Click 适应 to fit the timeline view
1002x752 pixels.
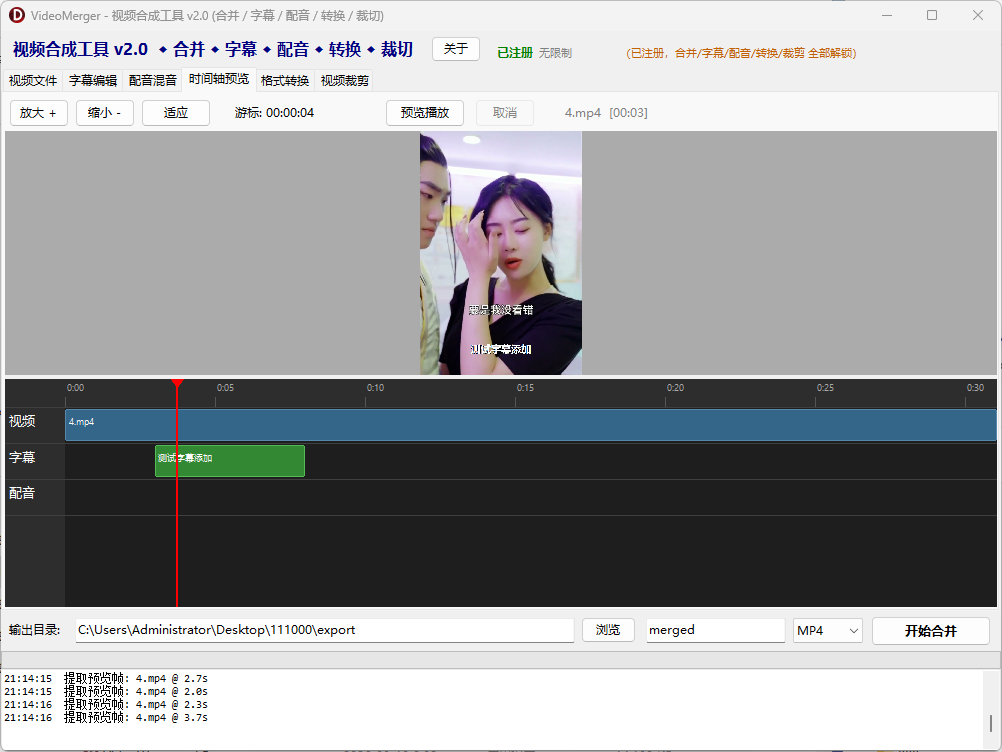175,113
